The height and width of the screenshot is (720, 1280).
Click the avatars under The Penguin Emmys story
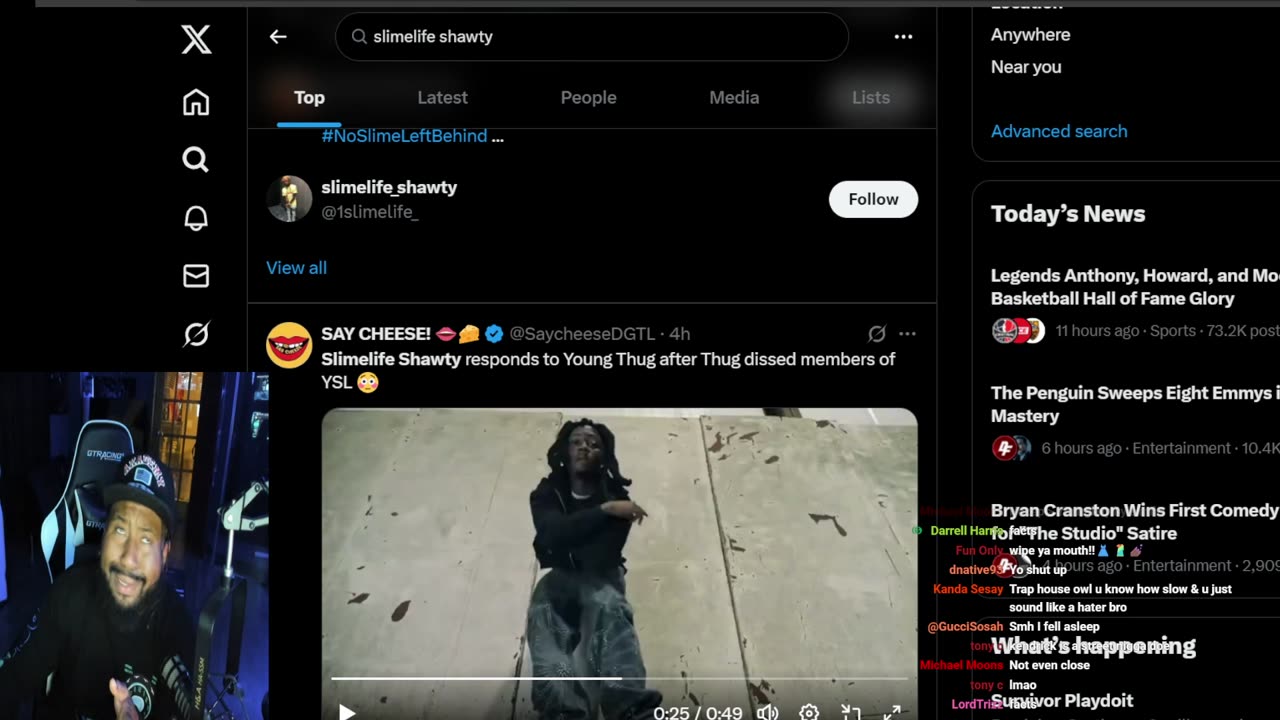pos(1011,448)
